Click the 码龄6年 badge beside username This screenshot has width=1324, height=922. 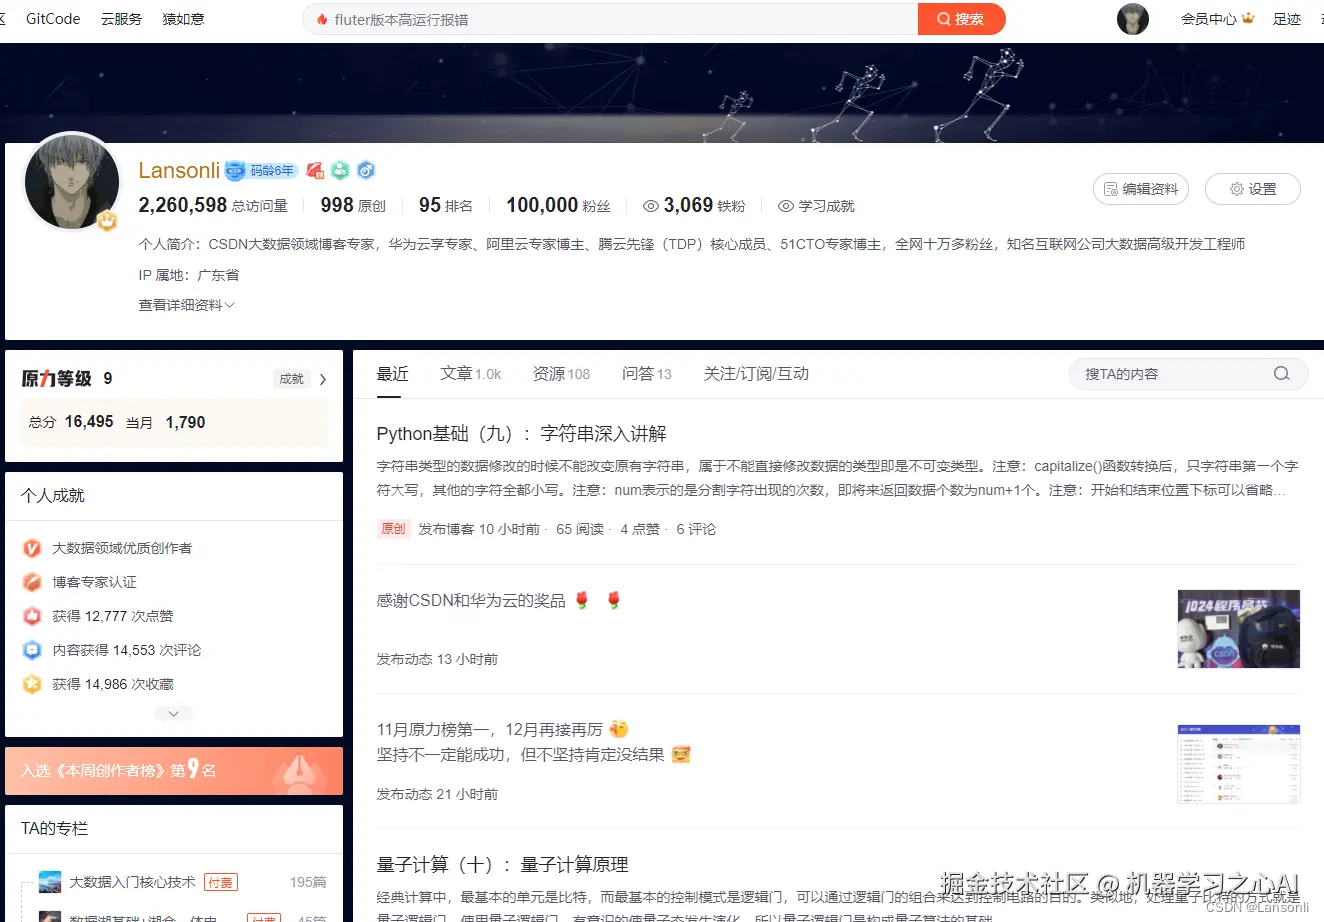[x=261, y=171]
